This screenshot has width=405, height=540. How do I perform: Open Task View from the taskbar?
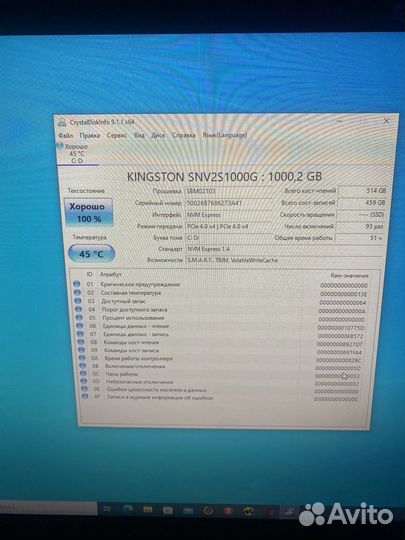(x=107, y=509)
